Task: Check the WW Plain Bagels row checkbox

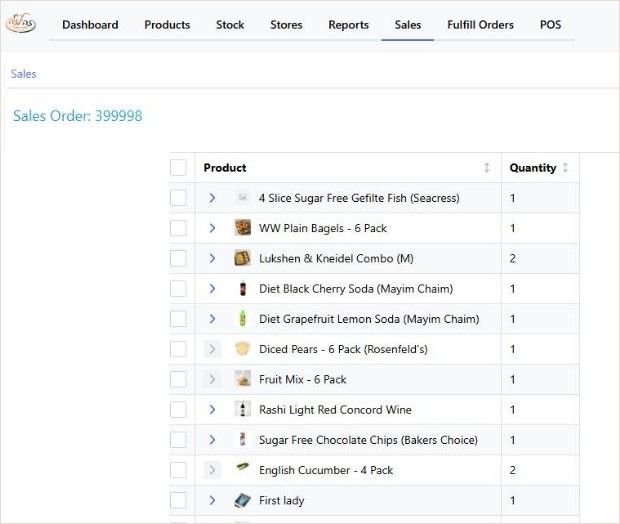Action: pyautogui.click(x=178, y=228)
